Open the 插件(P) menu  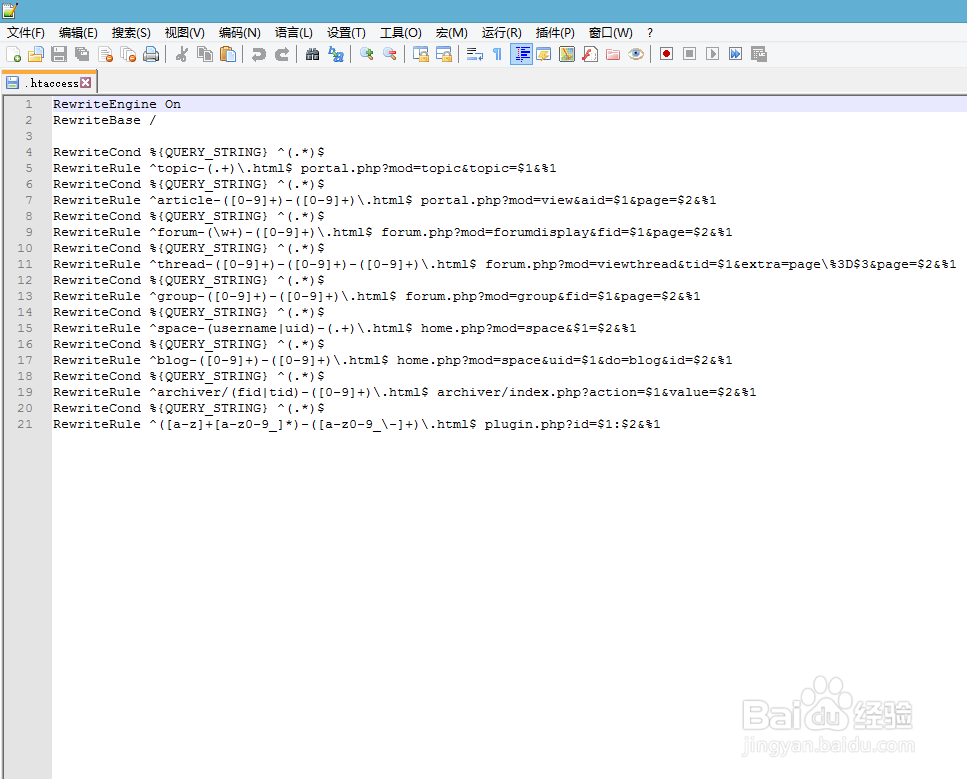click(x=555, y=33)
